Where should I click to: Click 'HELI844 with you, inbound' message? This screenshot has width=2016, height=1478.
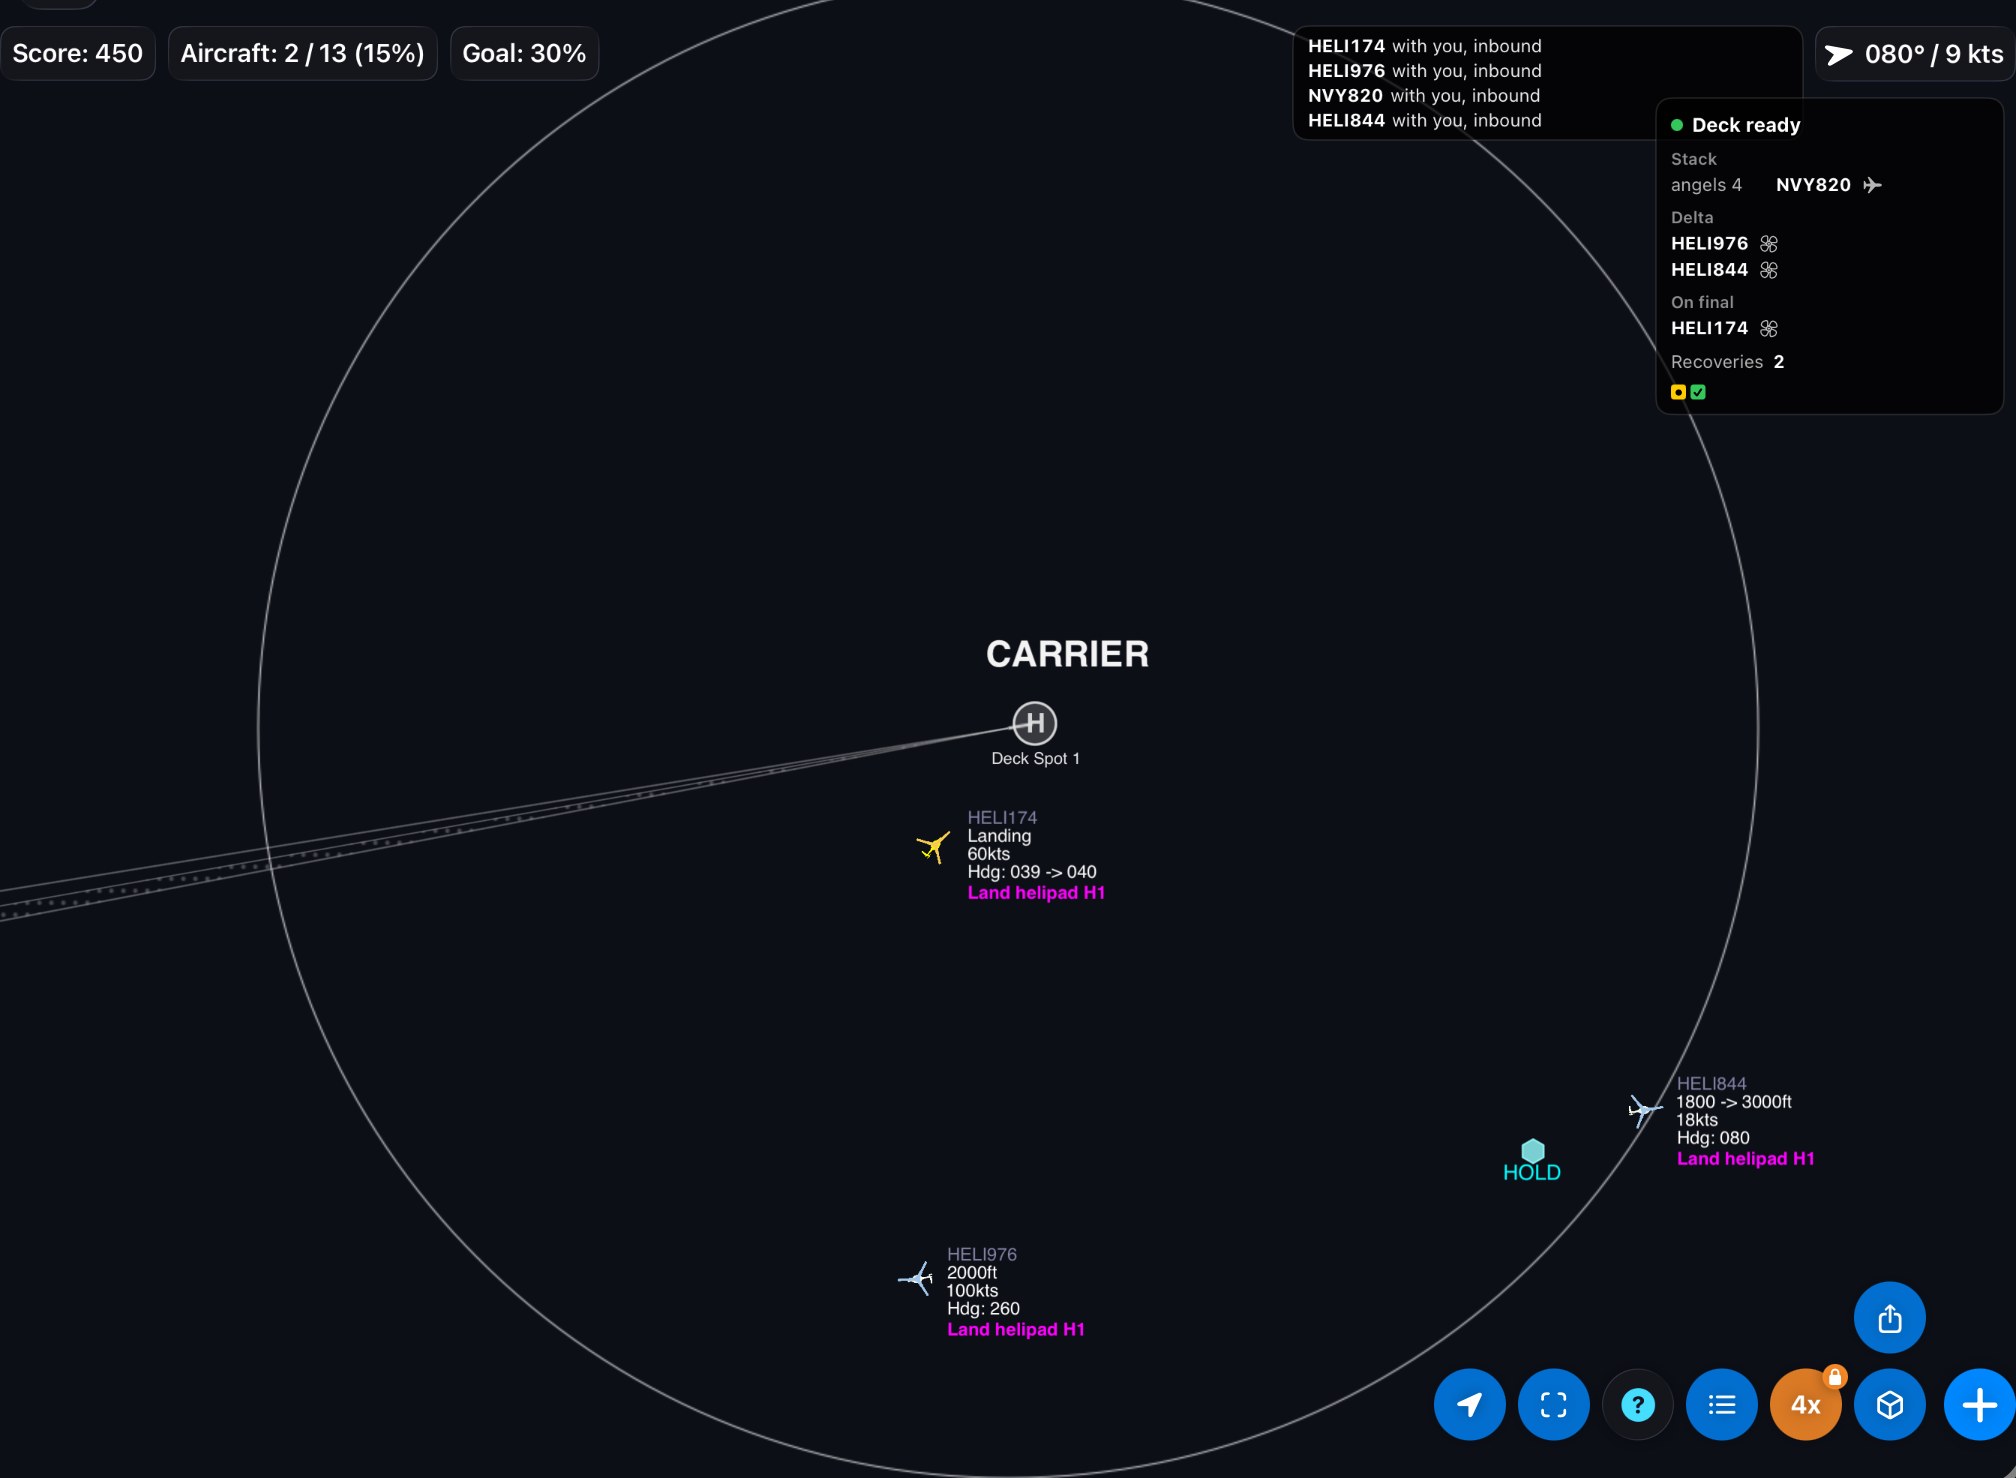click(x=1425, y=121)
